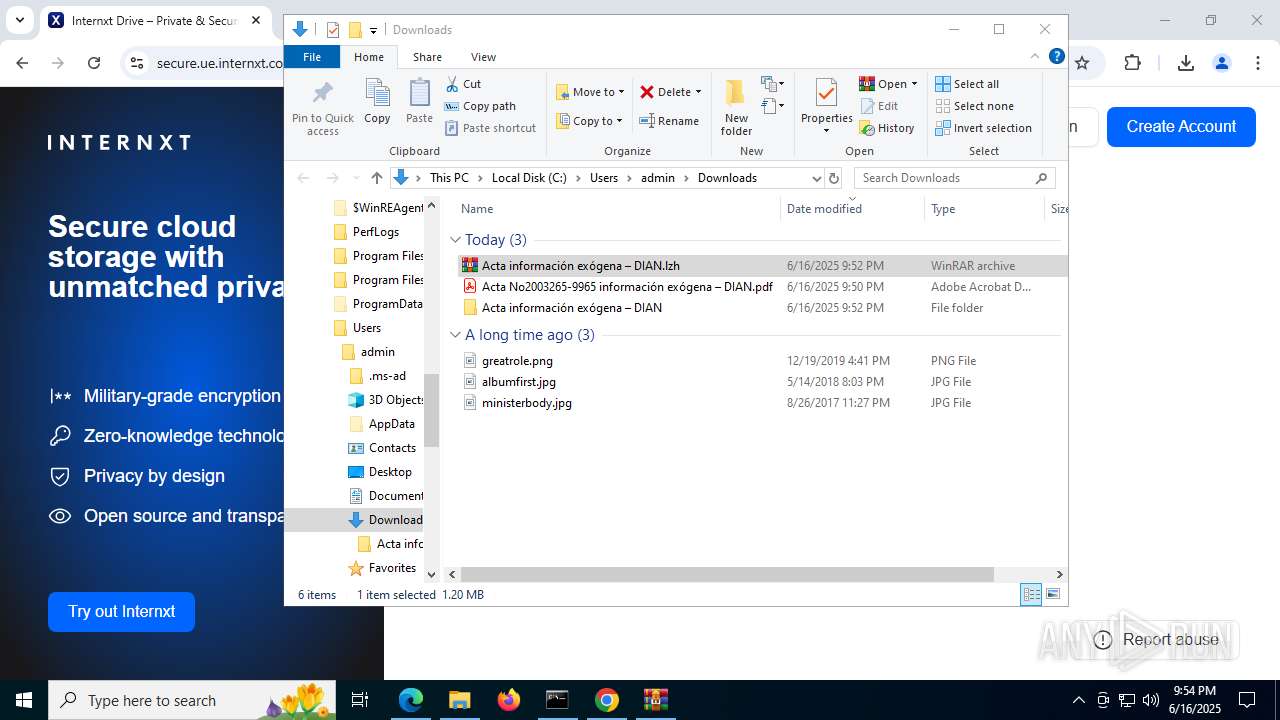Open WinRAR from the taskbar
The width and height of the screenshot is (1280, 720).
click(x=656, y=700)
